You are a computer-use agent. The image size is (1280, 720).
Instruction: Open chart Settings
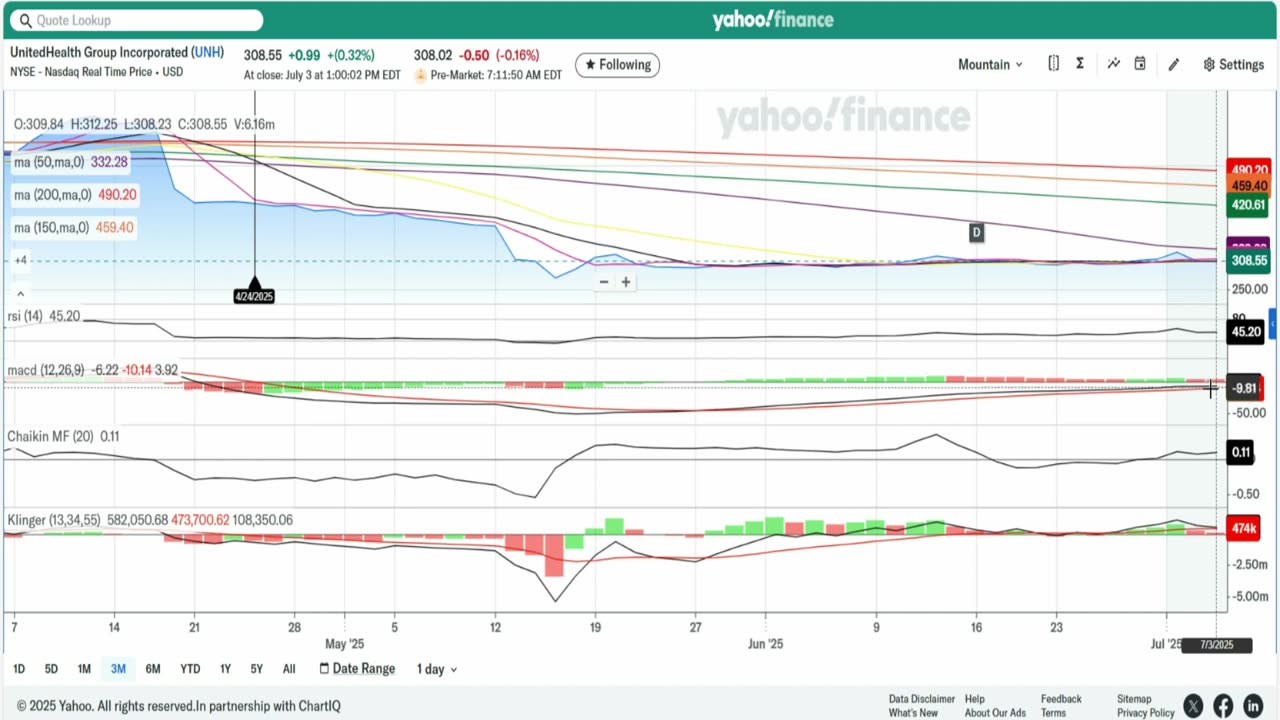(x=1234, y=64)
